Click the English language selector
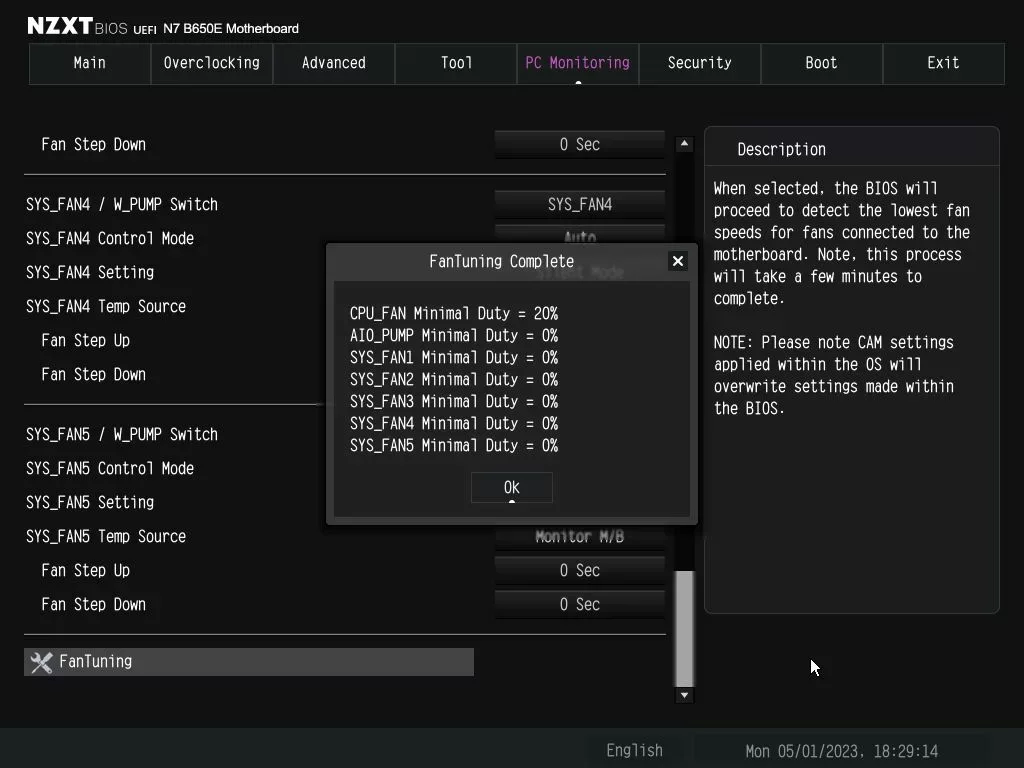Image resolution: width=1024 pixels, height=768 pixels. click(634, 750)
